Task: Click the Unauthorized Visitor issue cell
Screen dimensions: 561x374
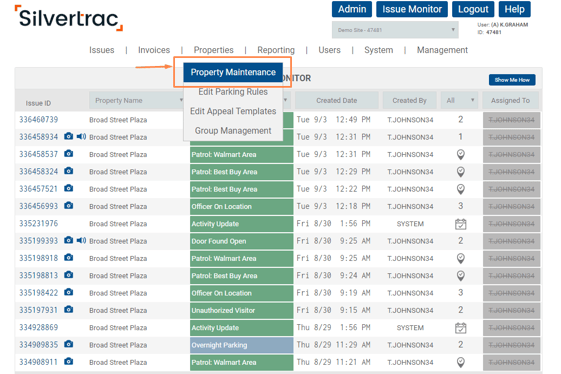Action: point(242,310)
